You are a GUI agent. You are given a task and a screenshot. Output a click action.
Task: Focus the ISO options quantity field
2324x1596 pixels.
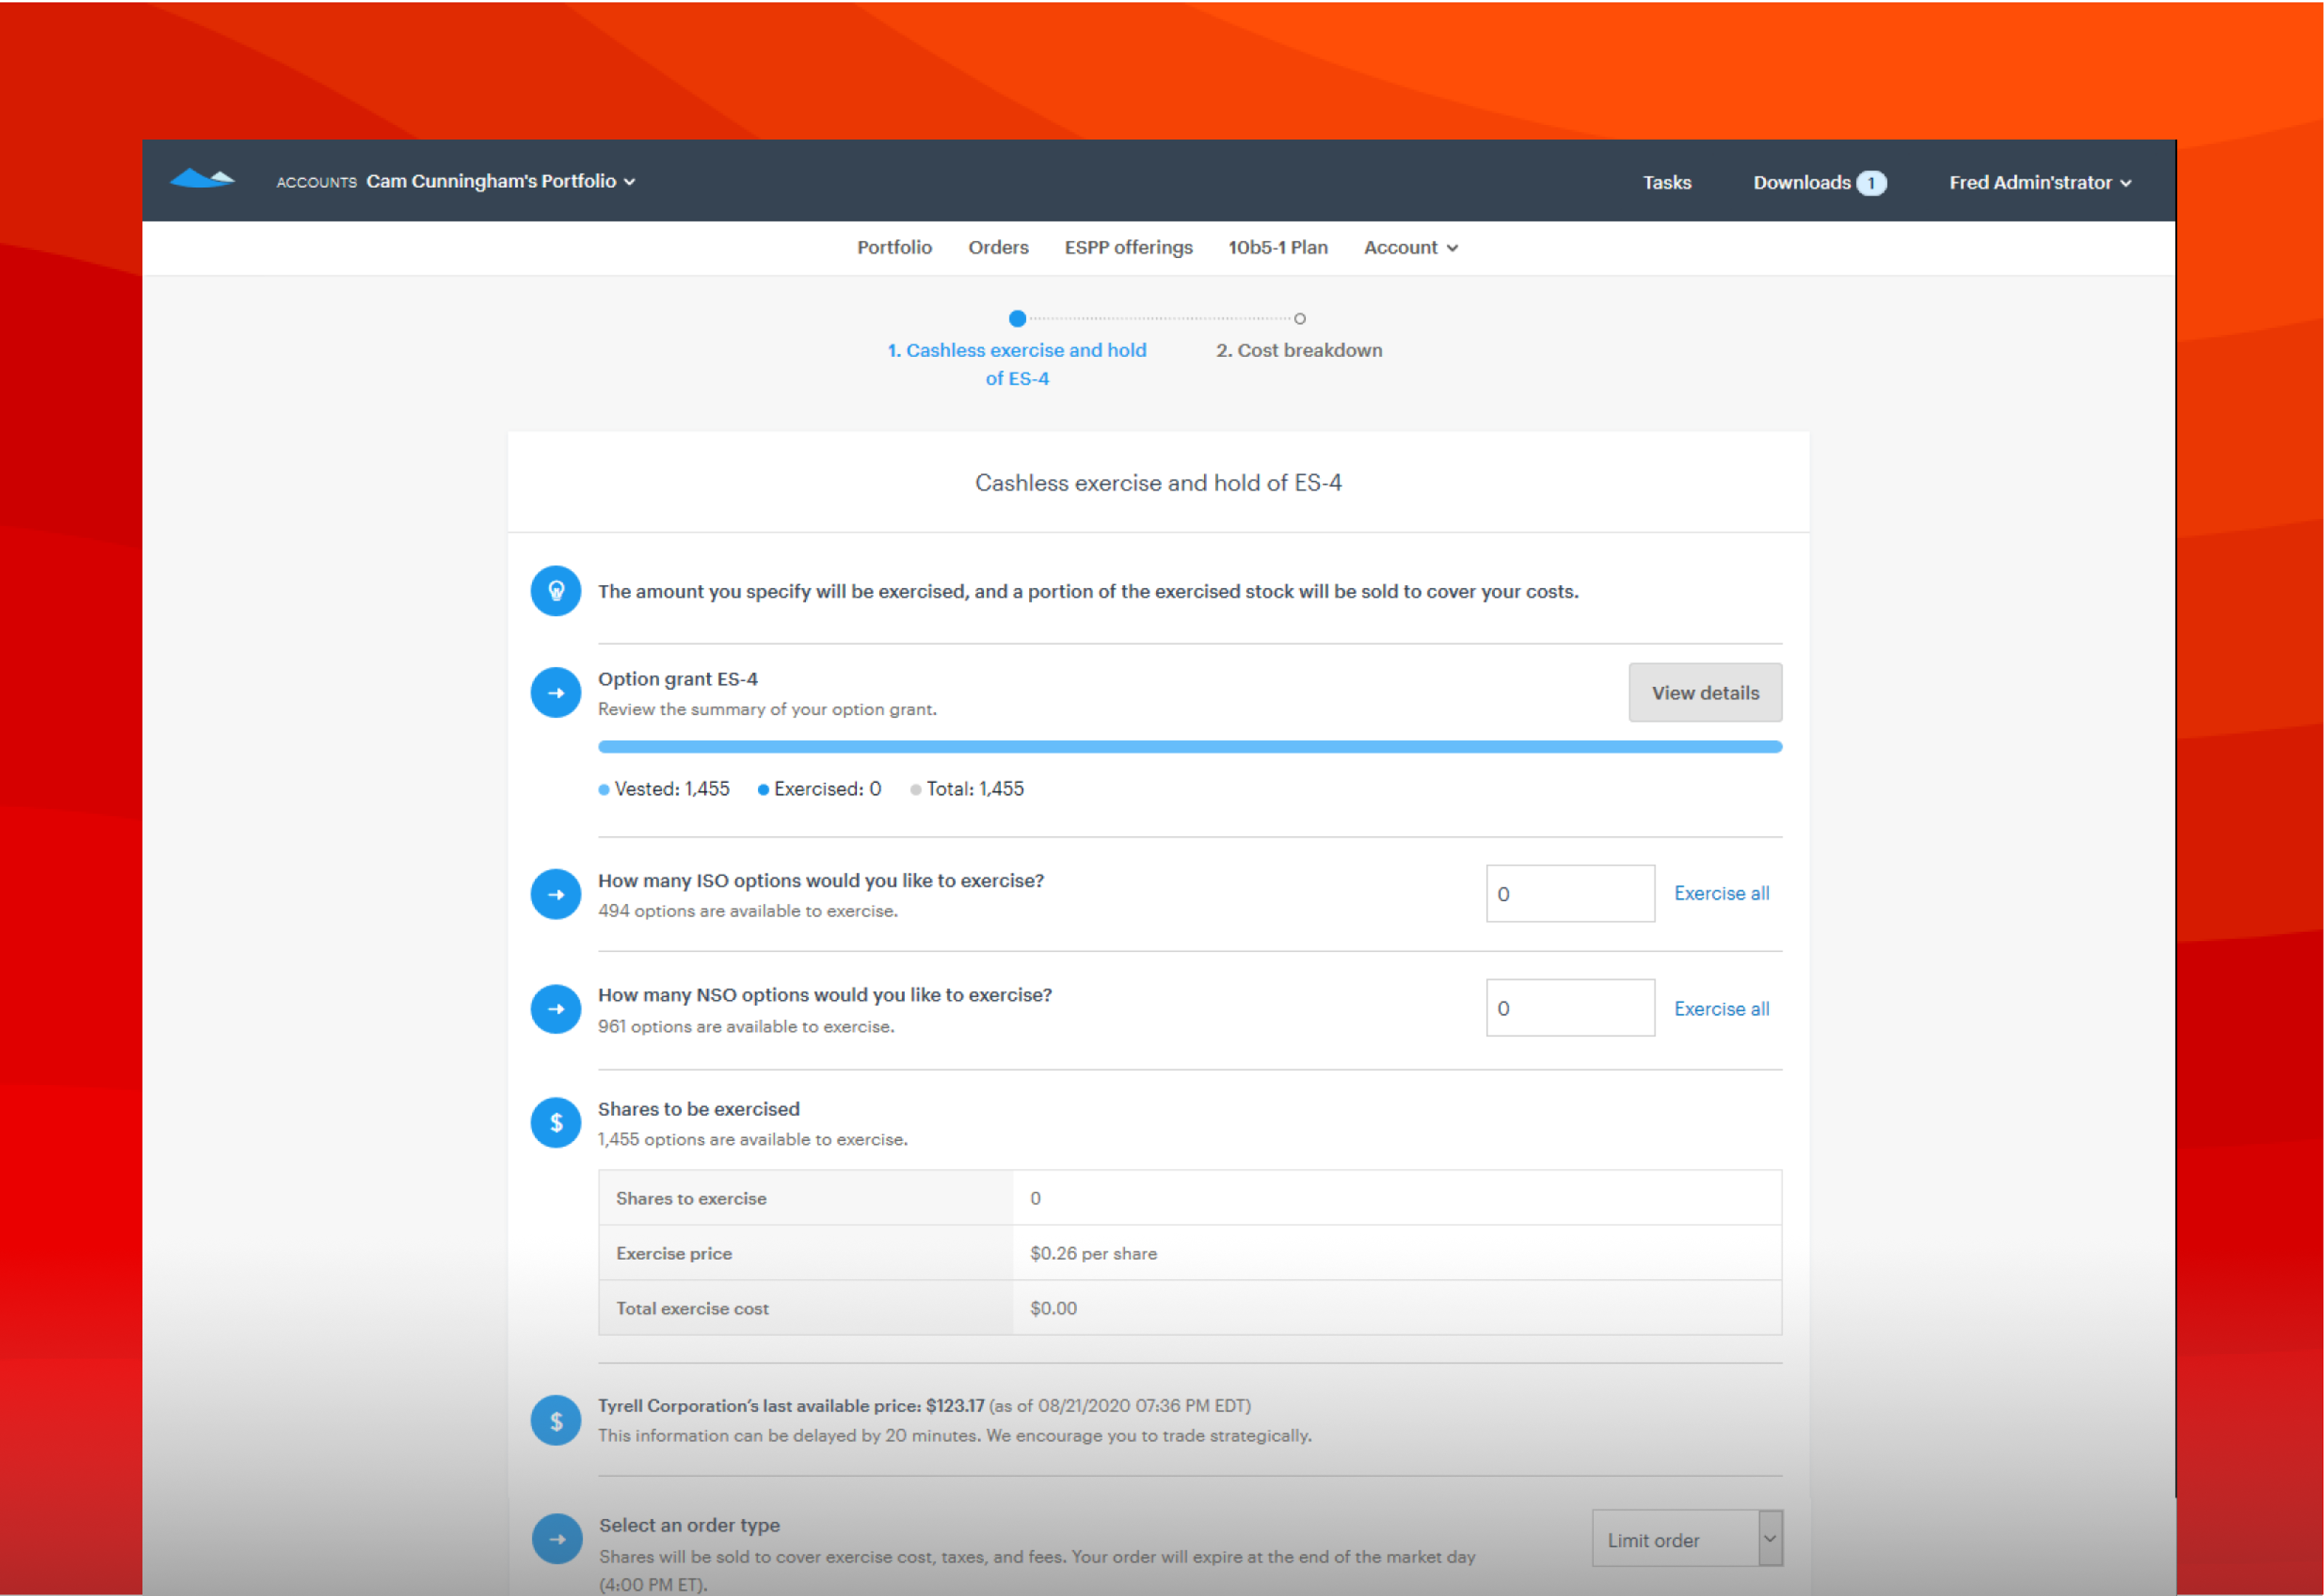coord(1570,893)
